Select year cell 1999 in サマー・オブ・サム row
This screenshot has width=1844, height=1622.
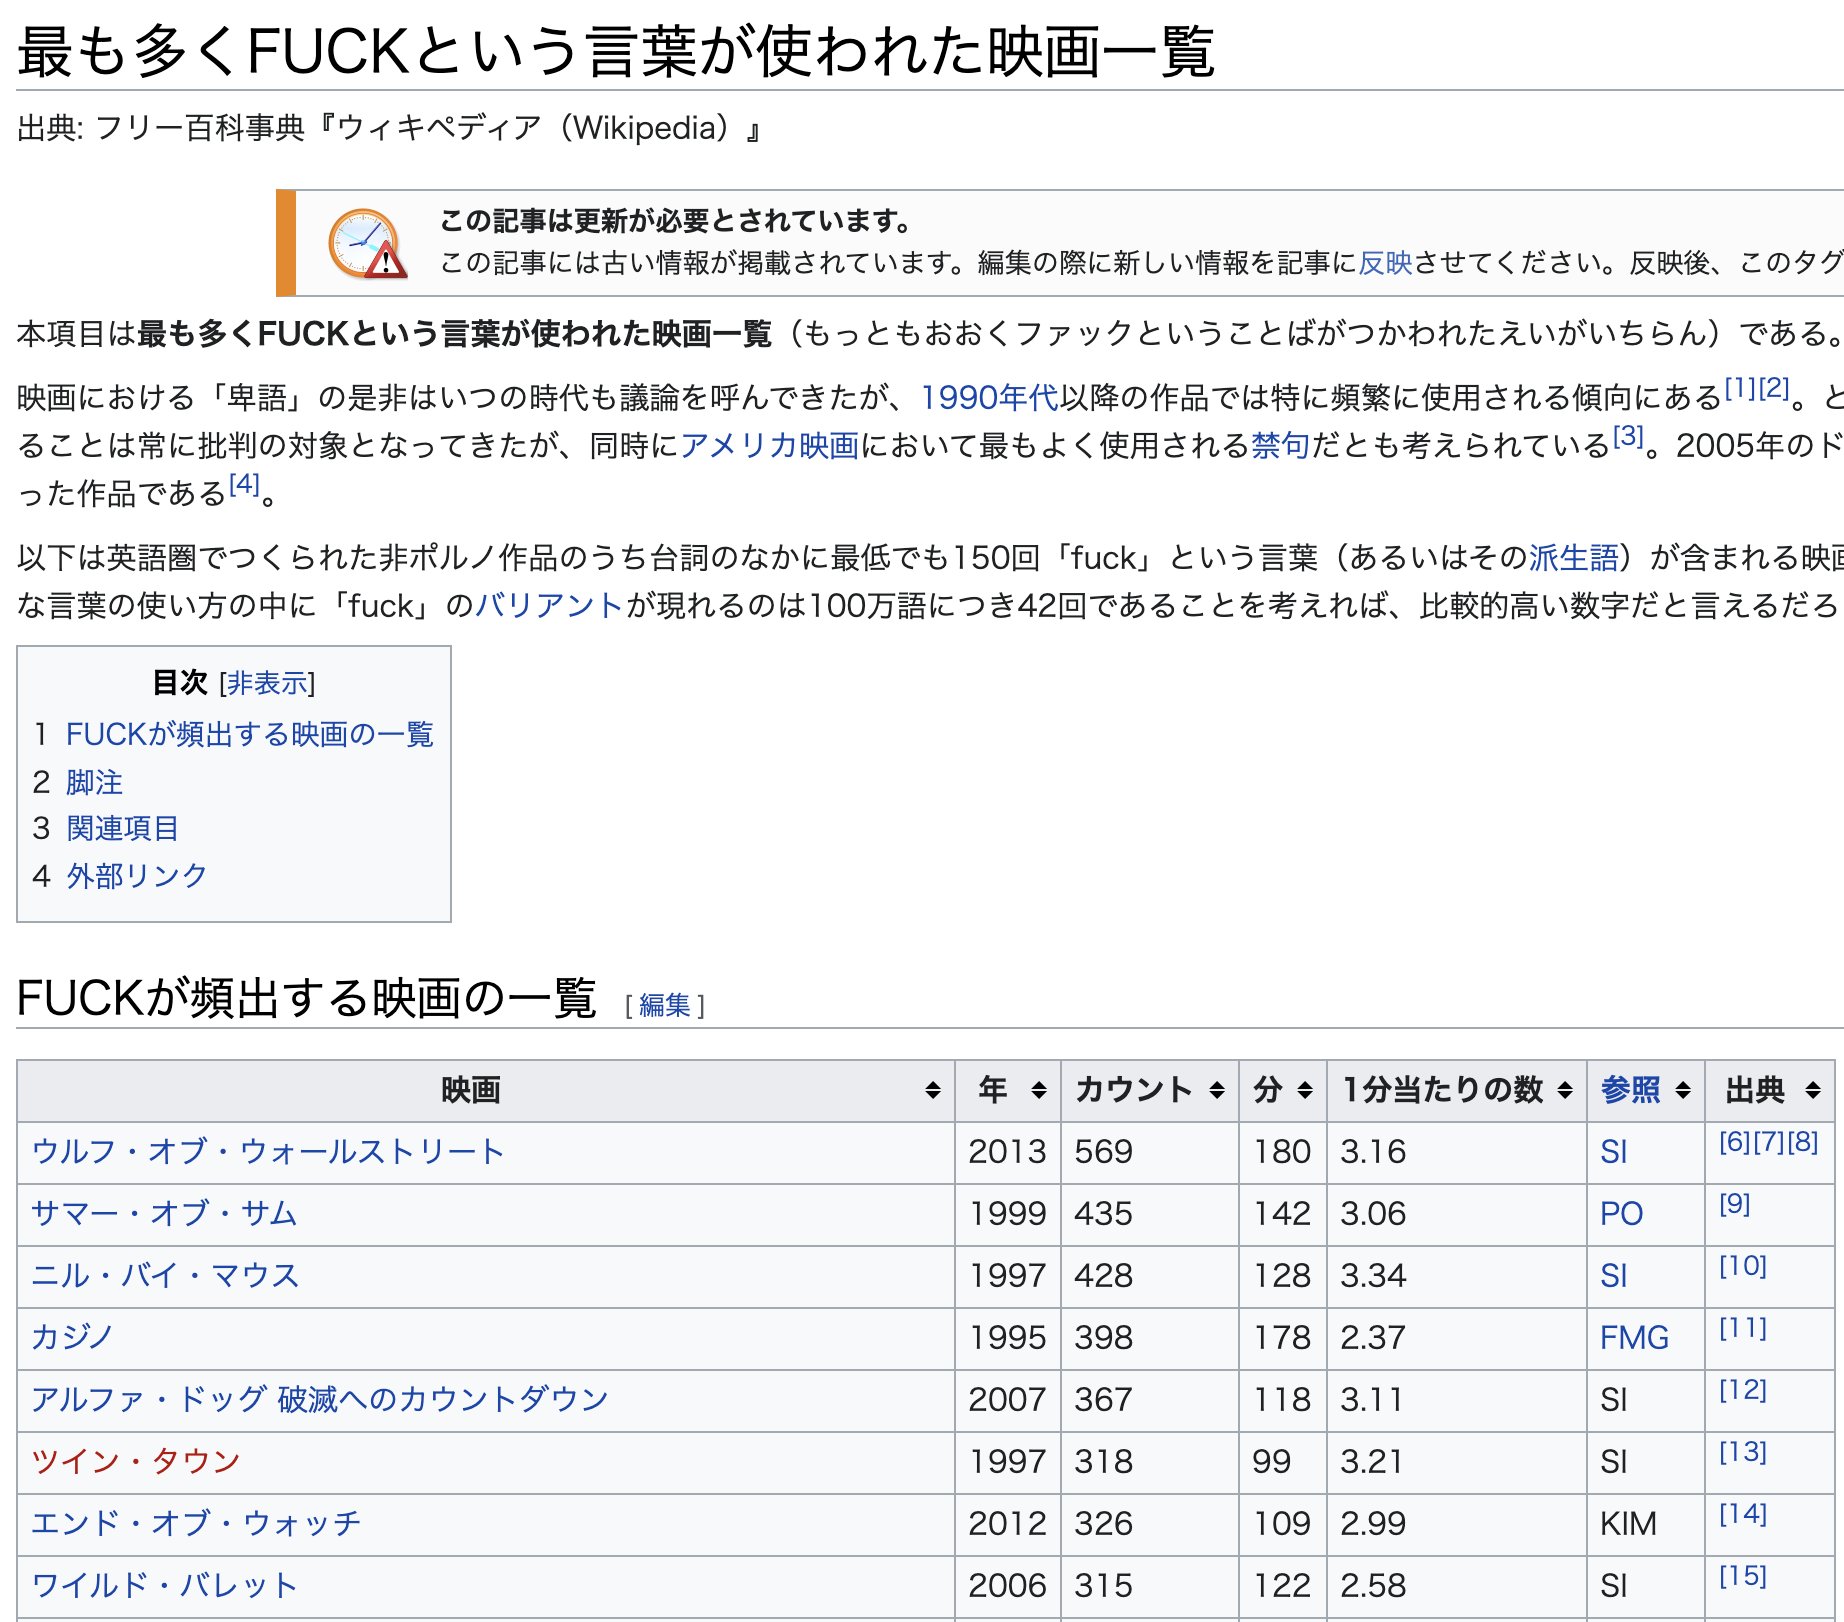[x=1008, y=1214]
